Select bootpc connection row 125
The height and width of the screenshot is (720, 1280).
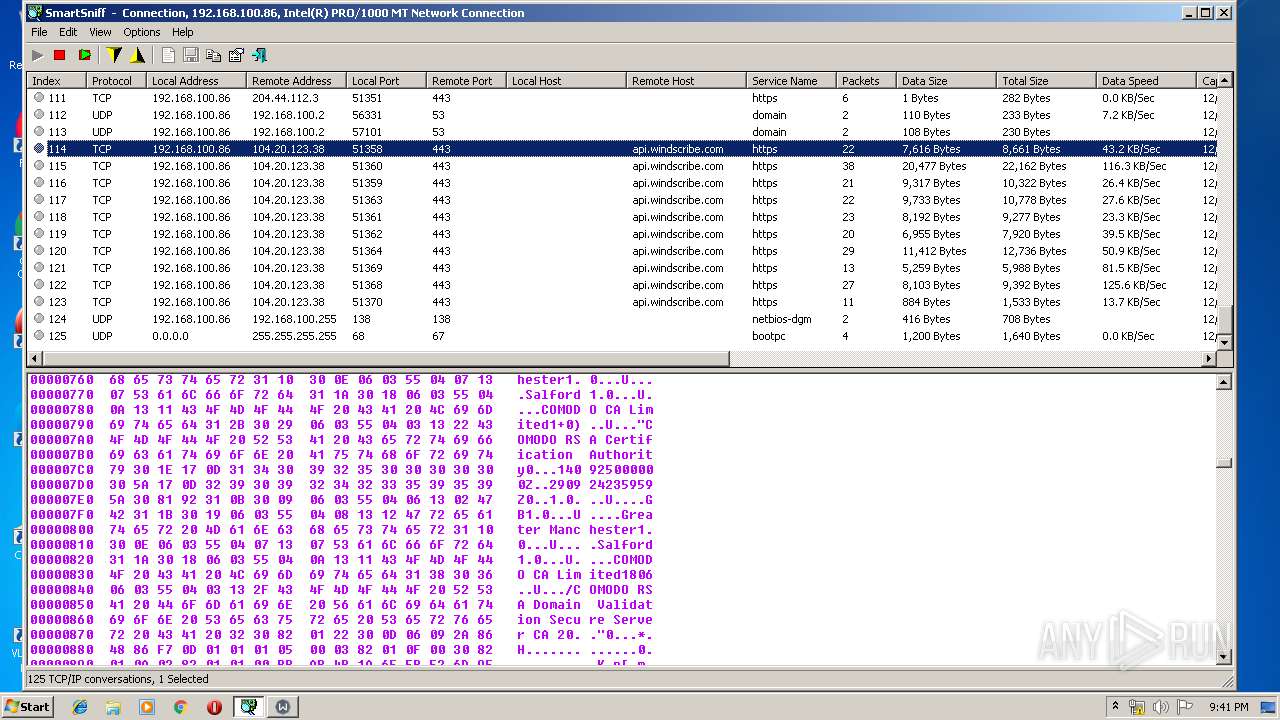pos(622,336)
